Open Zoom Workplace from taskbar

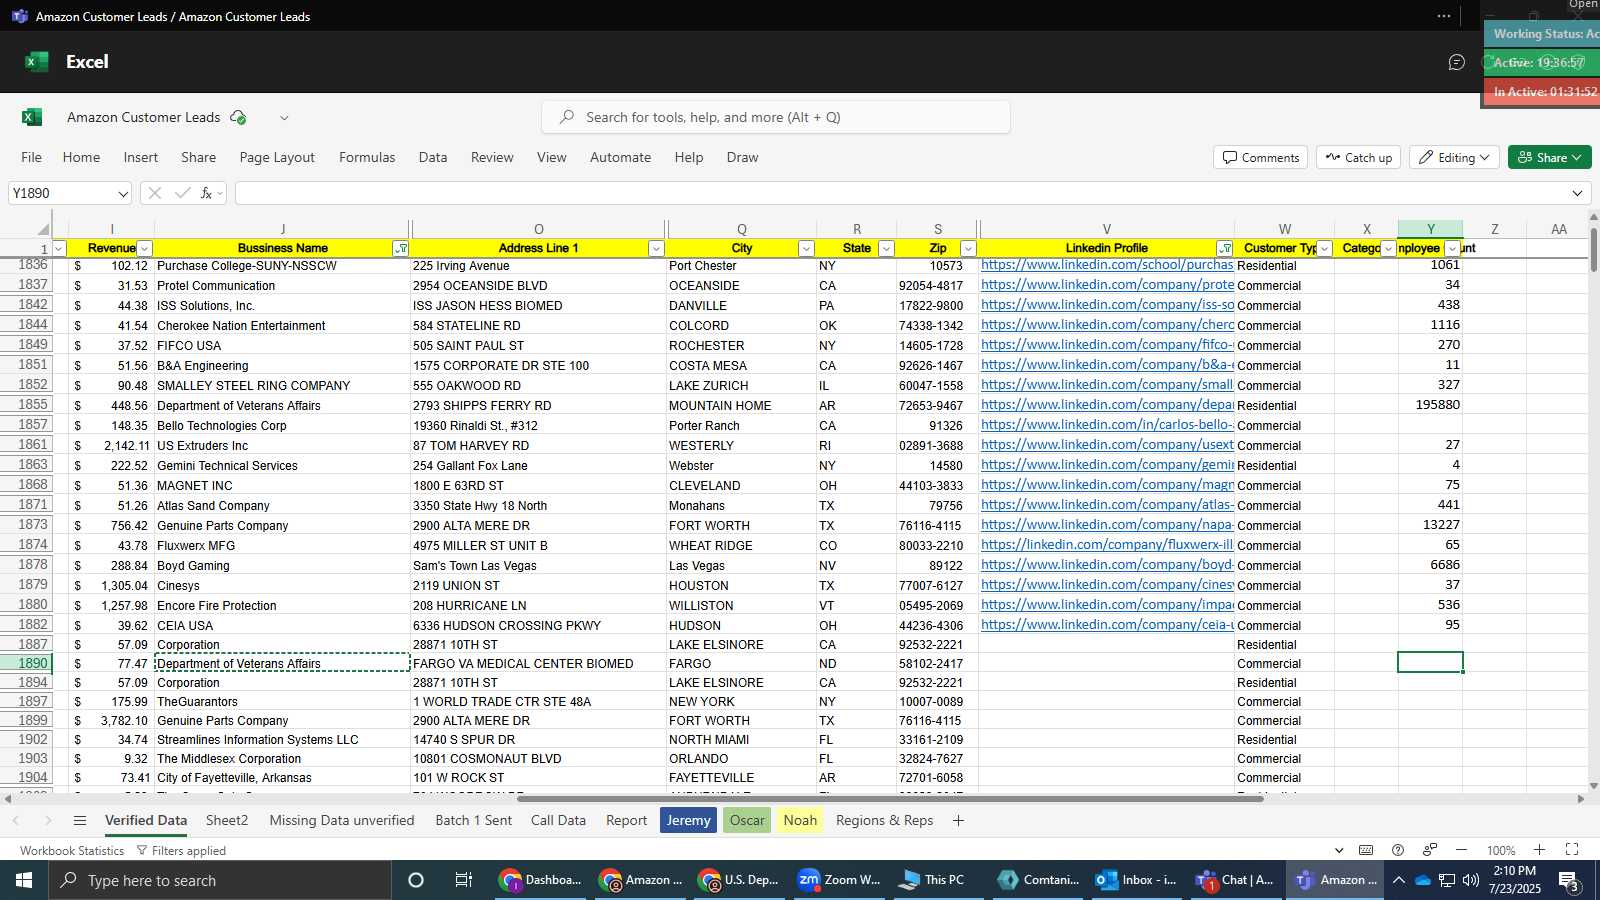[x=840, y=880]
